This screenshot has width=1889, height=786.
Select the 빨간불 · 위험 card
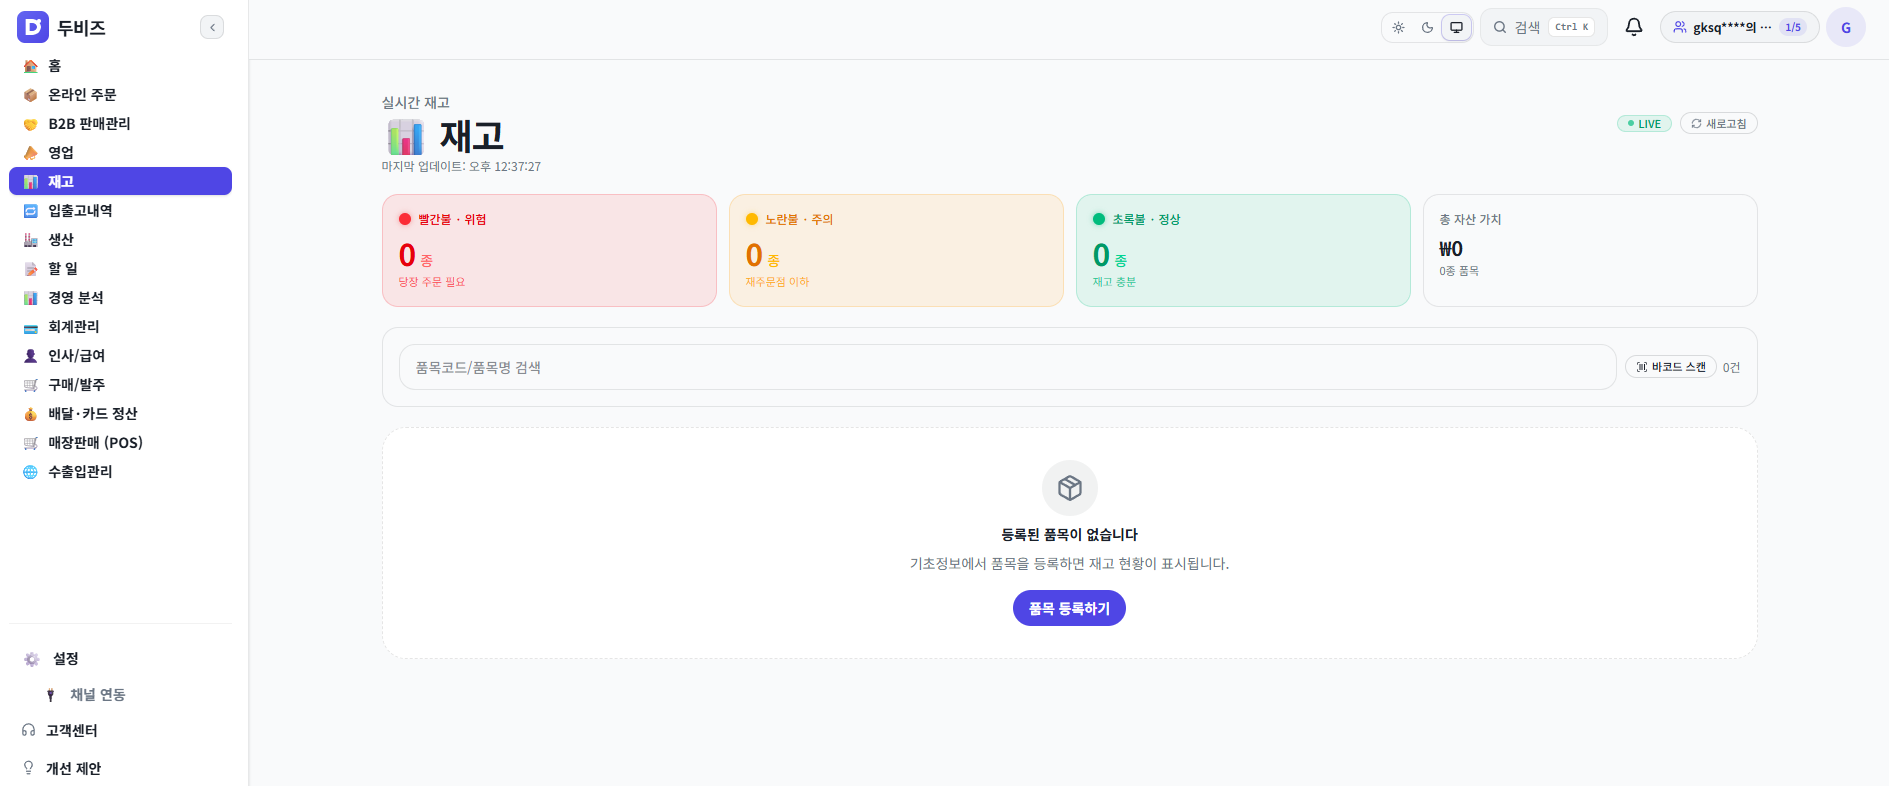coord(549,250)
